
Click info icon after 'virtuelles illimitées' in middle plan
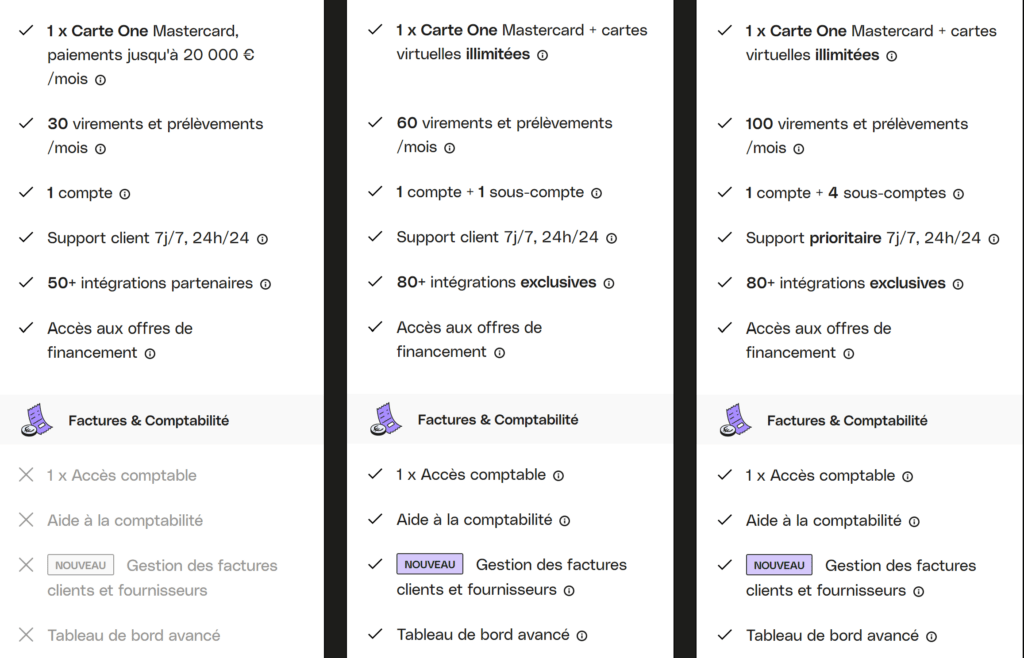[x=542, y=55]
